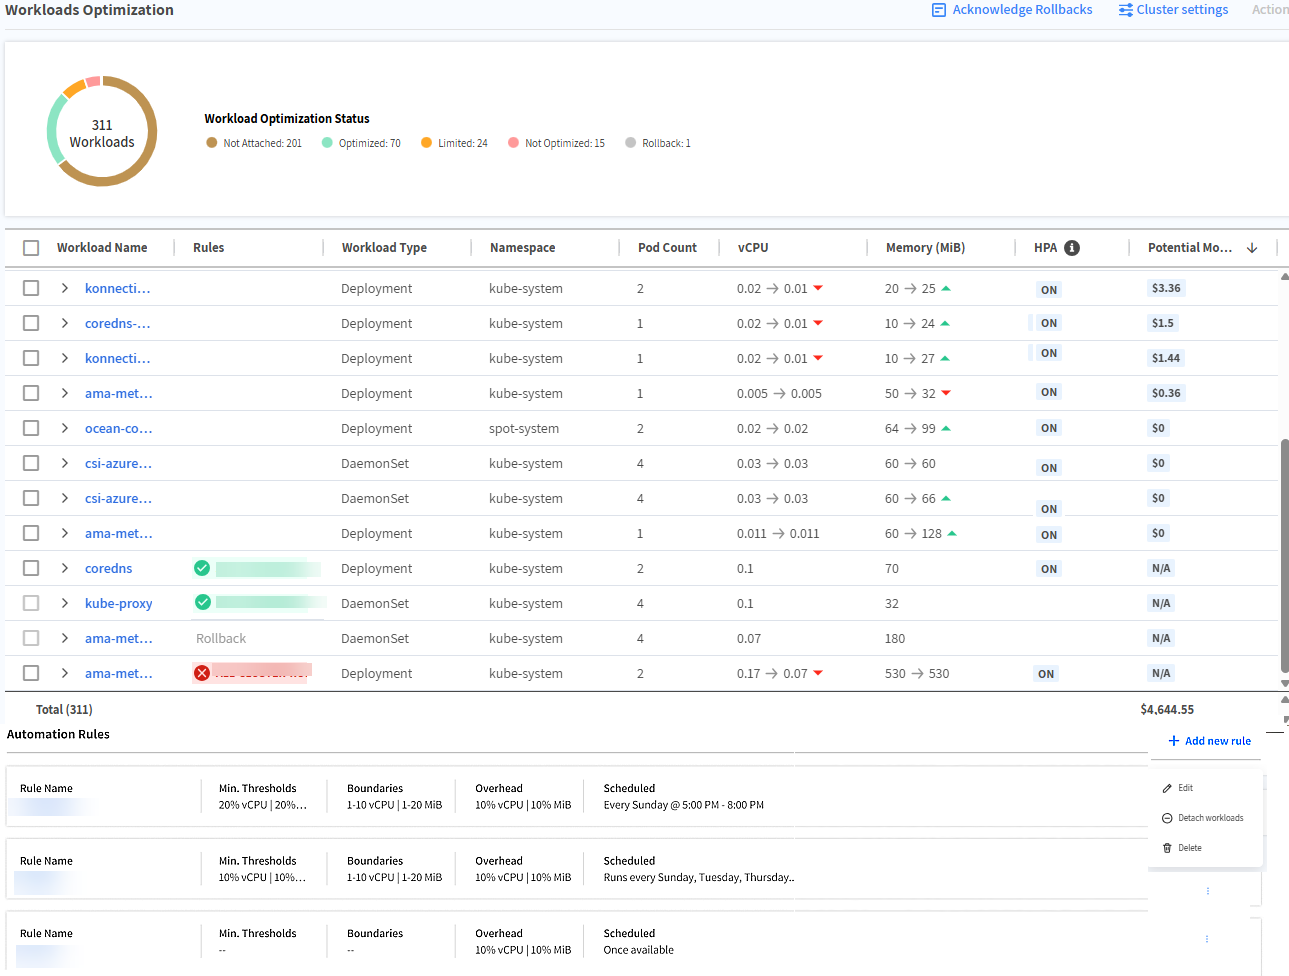The image size is (1289, 976).
Task: Toggle HPA ON for ocean-co deployment
Action: [x=1048, y=427]
